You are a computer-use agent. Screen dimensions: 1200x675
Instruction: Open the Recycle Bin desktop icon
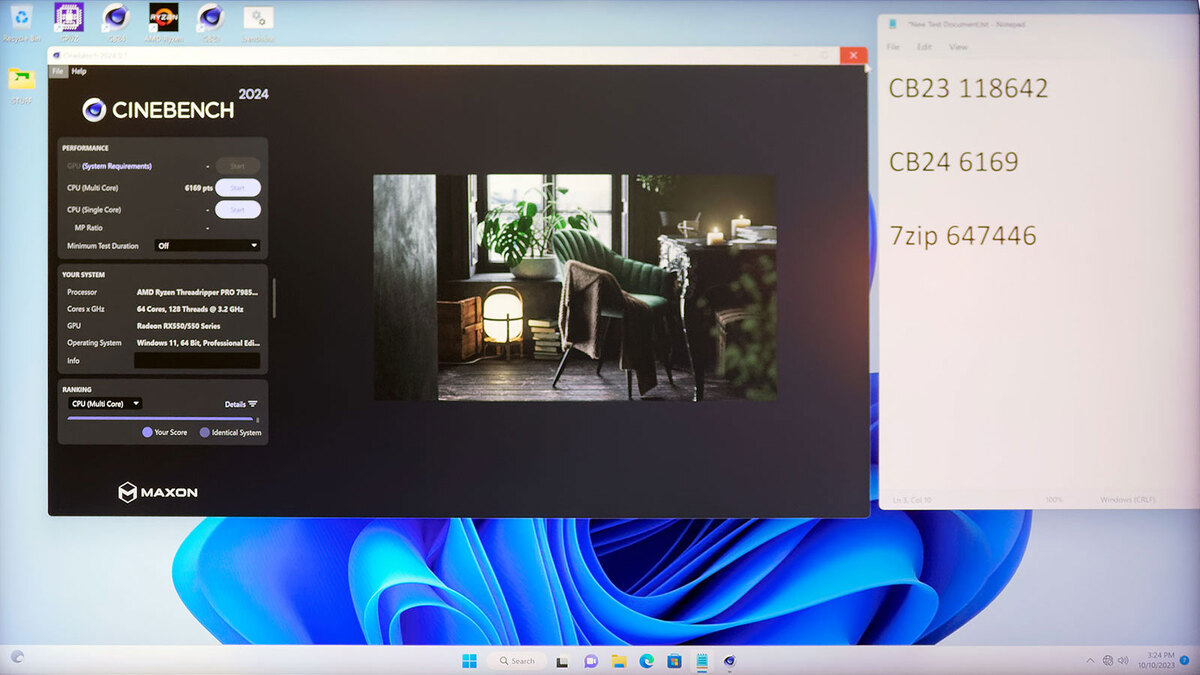[21, 20]
